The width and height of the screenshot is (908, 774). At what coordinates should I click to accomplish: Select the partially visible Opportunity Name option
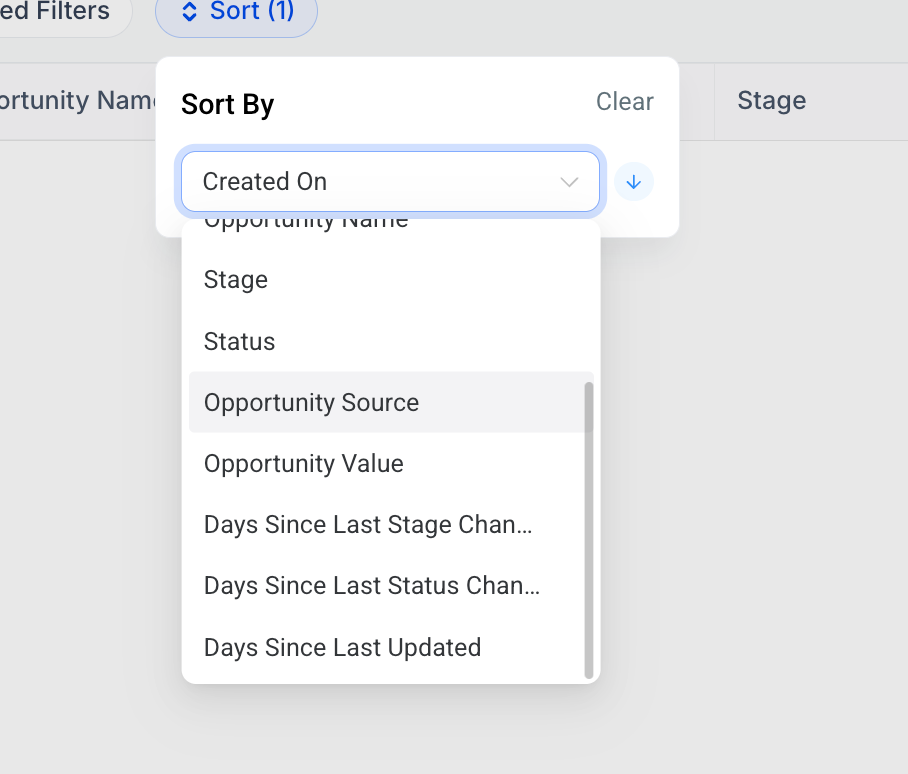[306, 224]
